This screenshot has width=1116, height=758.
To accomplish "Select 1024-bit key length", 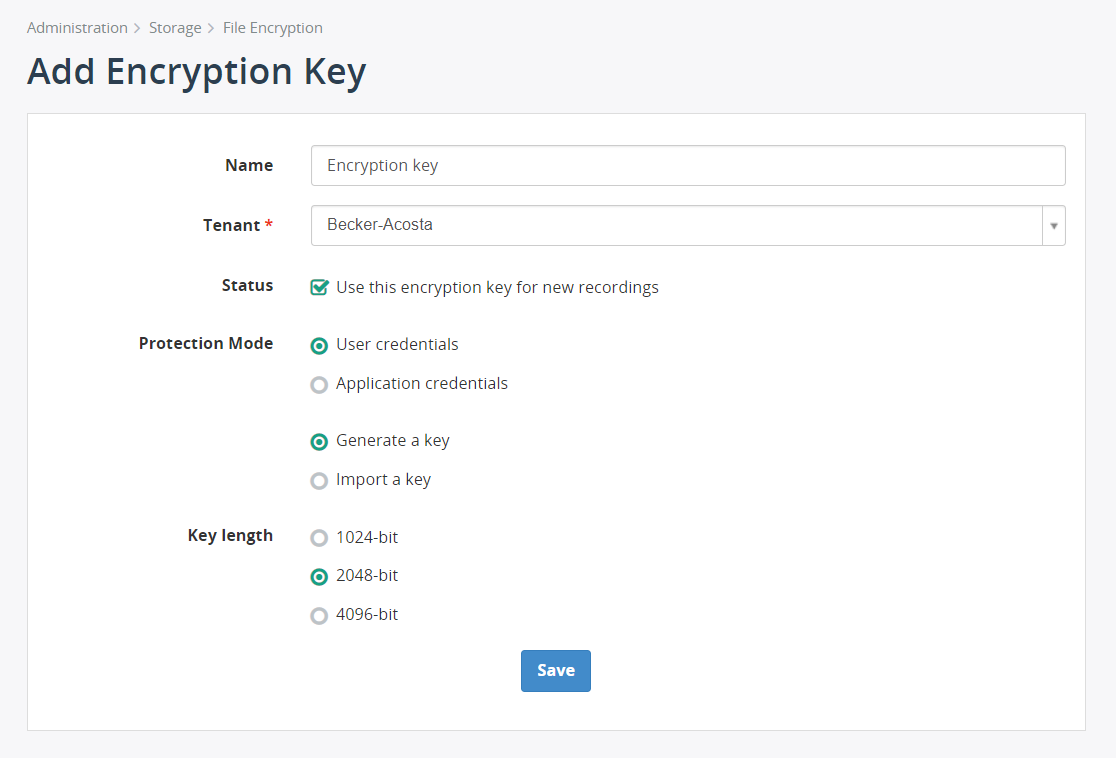I will (x=320, y=537).
